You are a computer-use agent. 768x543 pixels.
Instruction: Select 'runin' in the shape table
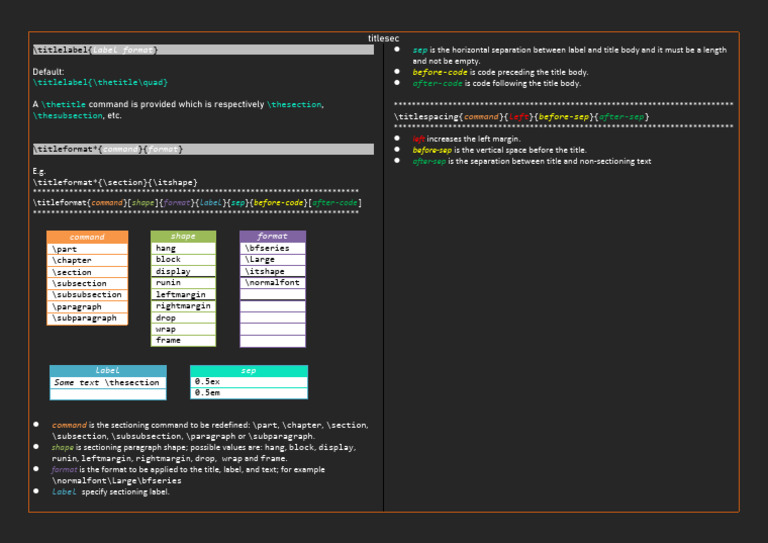183,283
